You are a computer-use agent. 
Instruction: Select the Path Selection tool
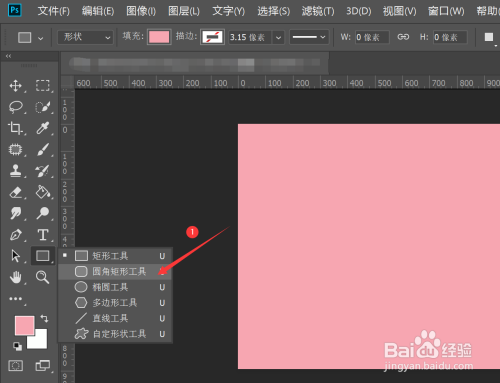[15, 256]
